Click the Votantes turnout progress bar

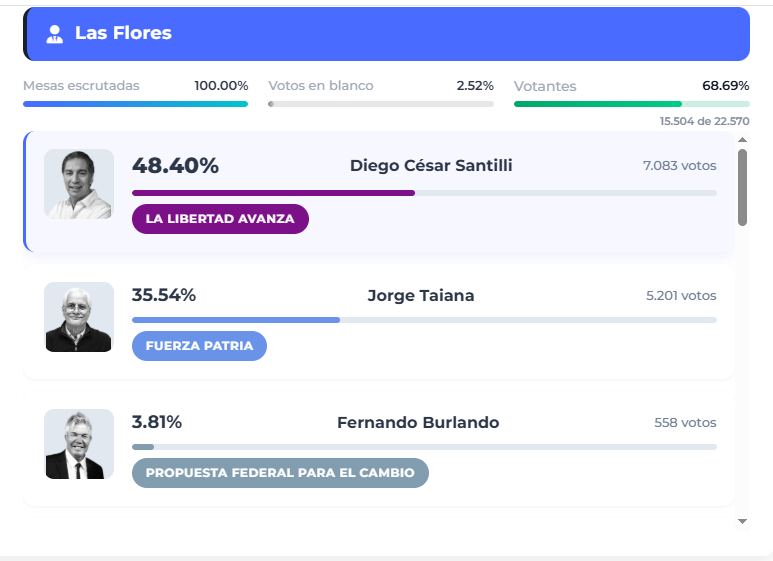coord(629,104)
